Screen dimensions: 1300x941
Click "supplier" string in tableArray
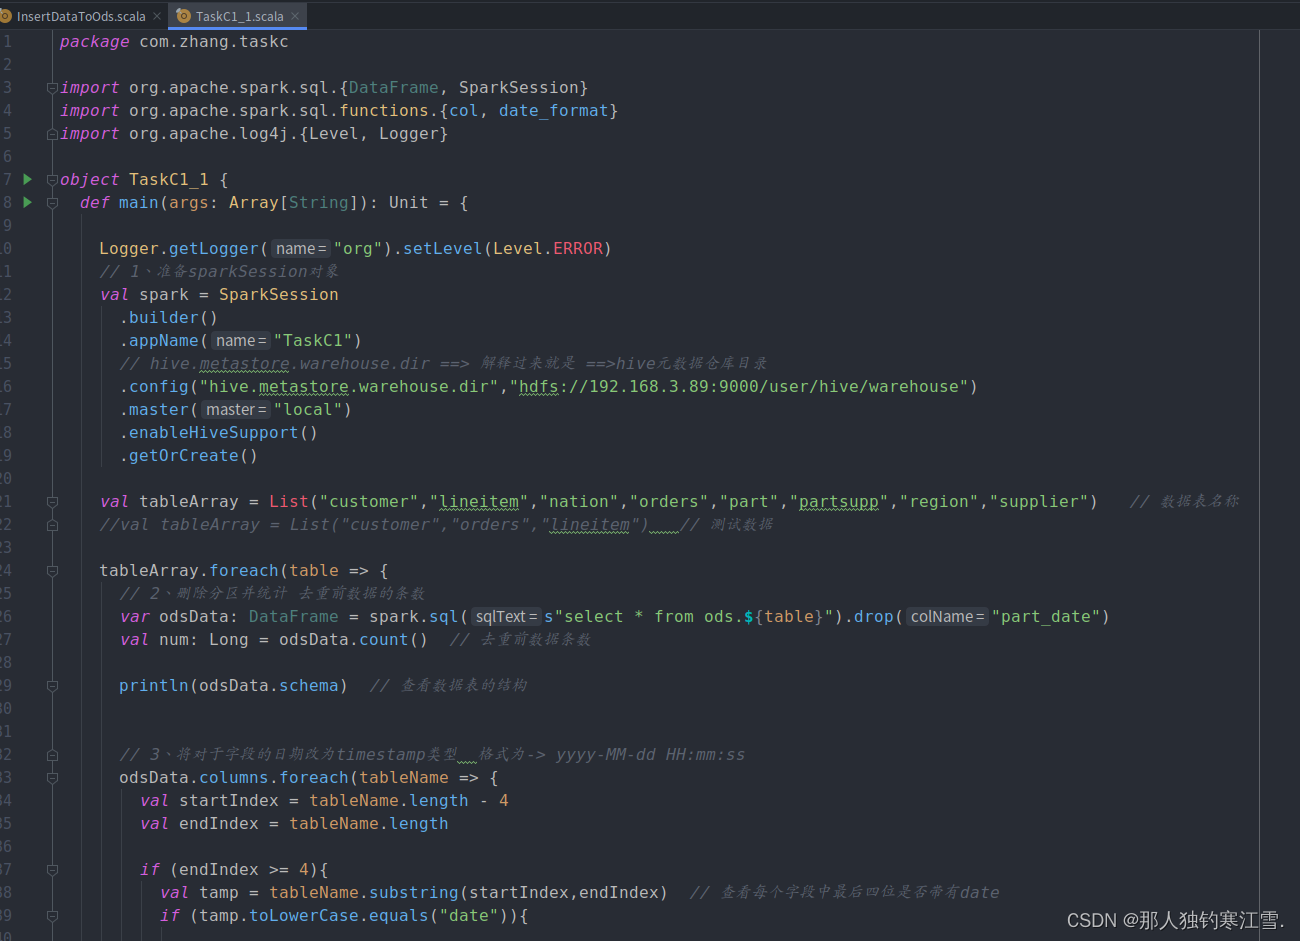1039,502
